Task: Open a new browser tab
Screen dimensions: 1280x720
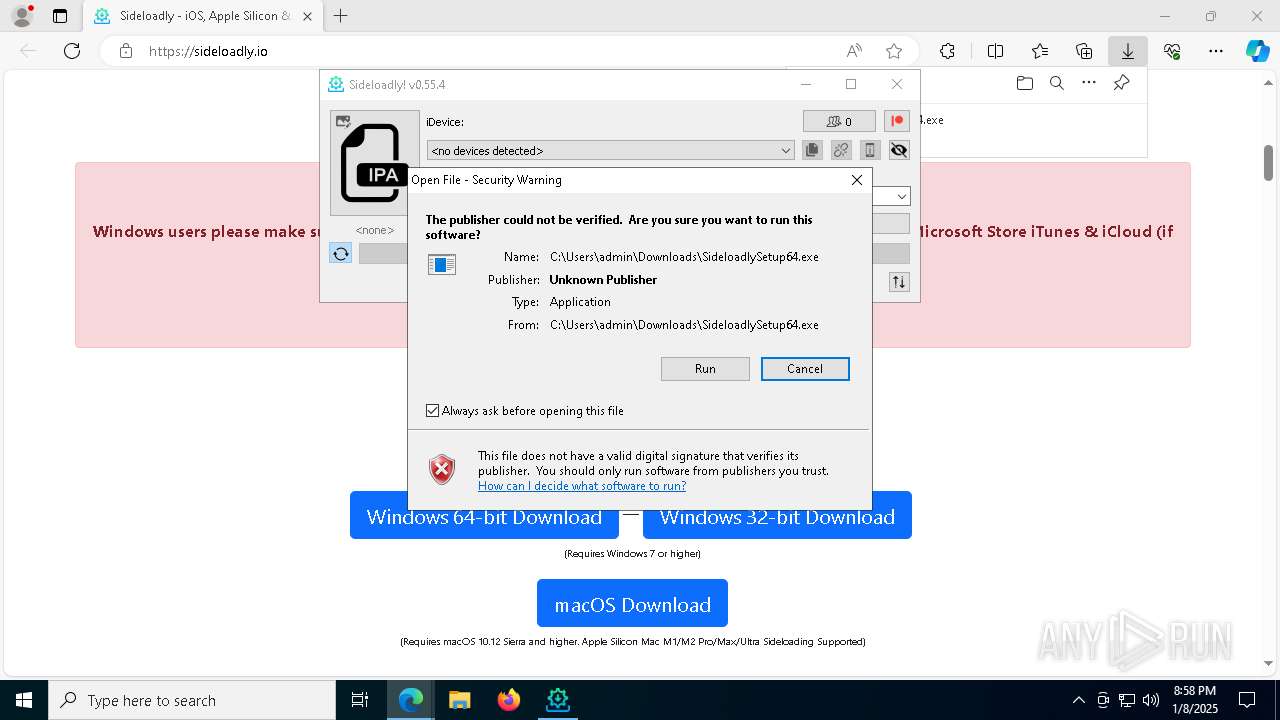Action: [341, 16]
